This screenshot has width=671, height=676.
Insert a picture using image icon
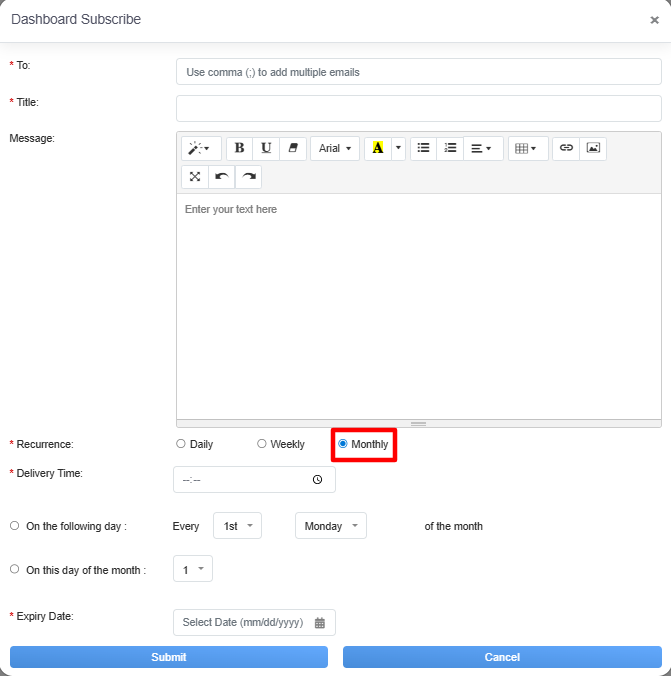[593, 148]
